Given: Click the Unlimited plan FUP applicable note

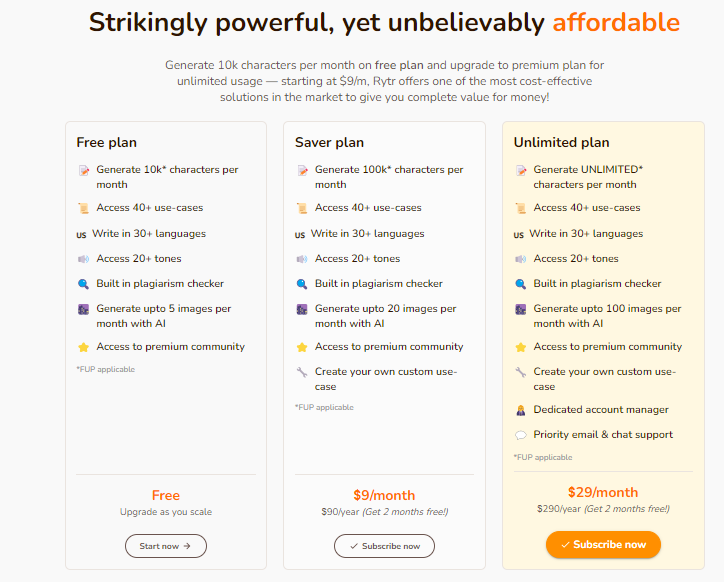Looking at the screenshot, I should [543, 457].
